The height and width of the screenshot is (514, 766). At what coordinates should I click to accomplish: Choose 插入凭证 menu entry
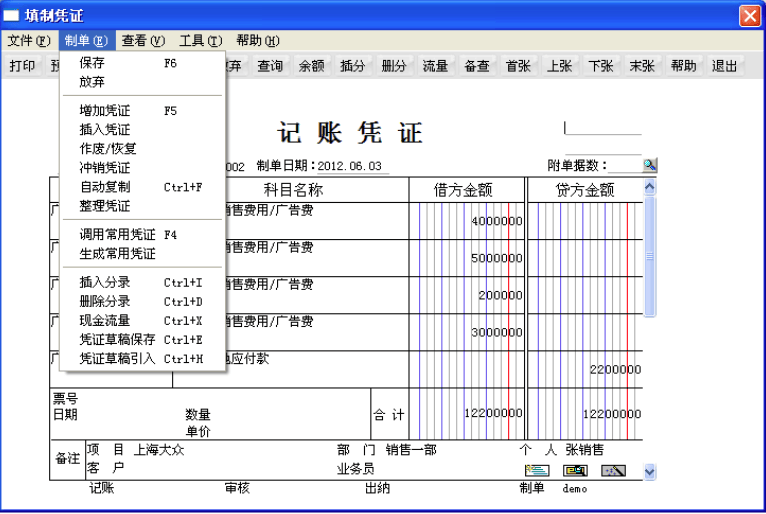click(x=142, y=129)
